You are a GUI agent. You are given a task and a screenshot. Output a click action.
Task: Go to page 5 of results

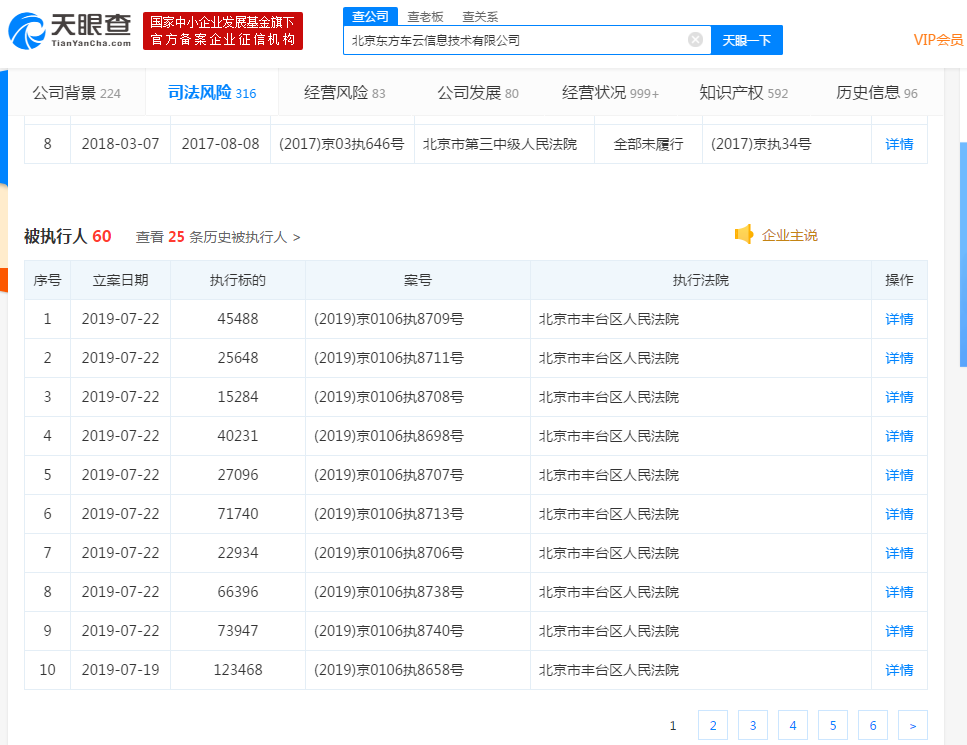pos(833,725)
